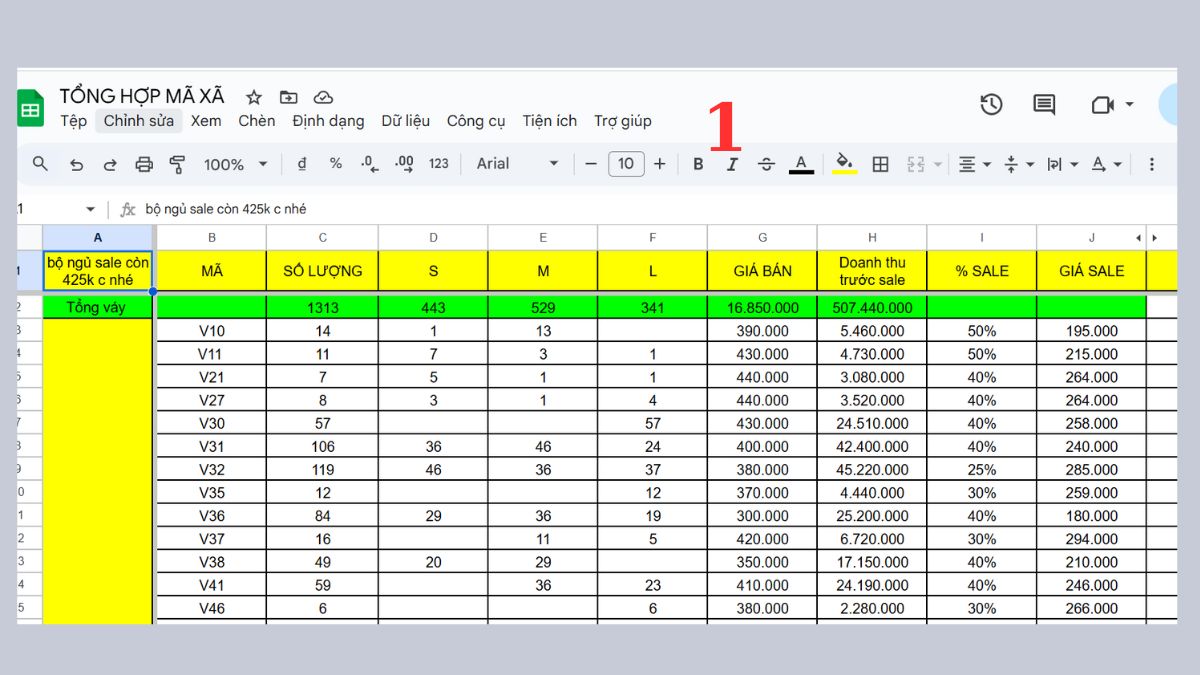Select column G header

pos(762,238)
